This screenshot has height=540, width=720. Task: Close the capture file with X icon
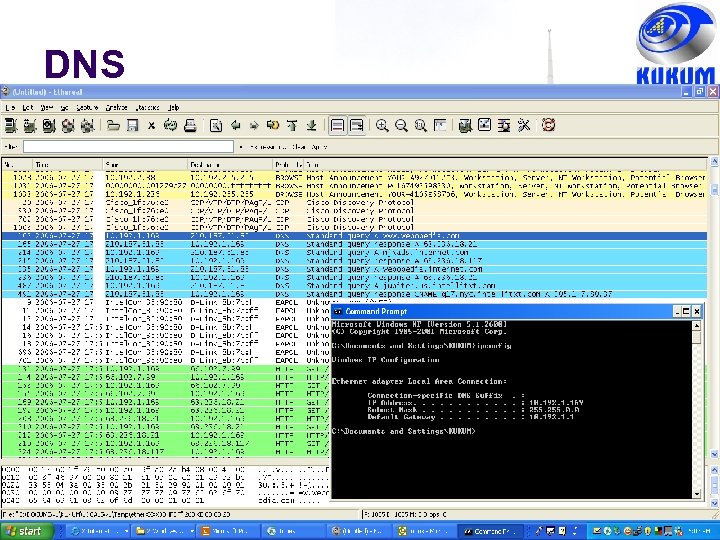pos(151,125)
